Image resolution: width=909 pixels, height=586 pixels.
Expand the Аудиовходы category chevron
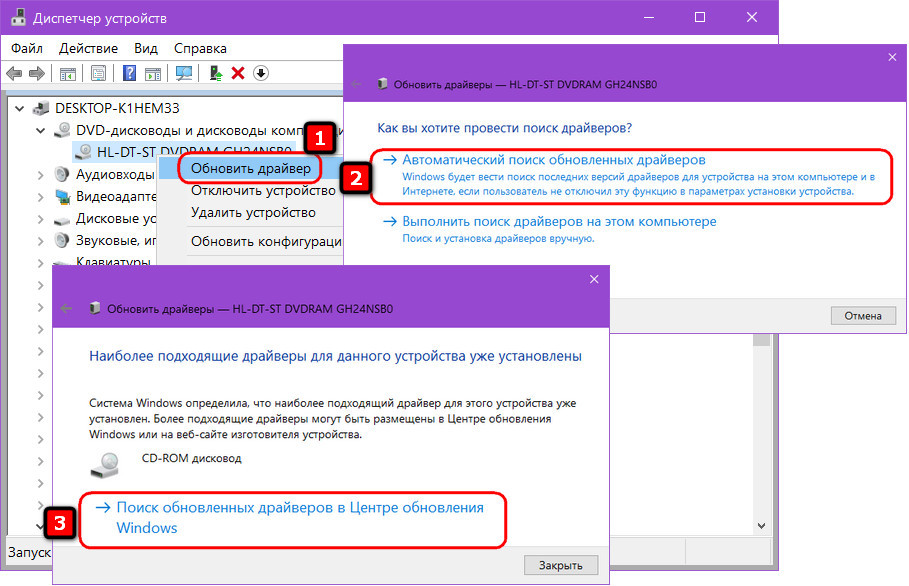[41, 174]
